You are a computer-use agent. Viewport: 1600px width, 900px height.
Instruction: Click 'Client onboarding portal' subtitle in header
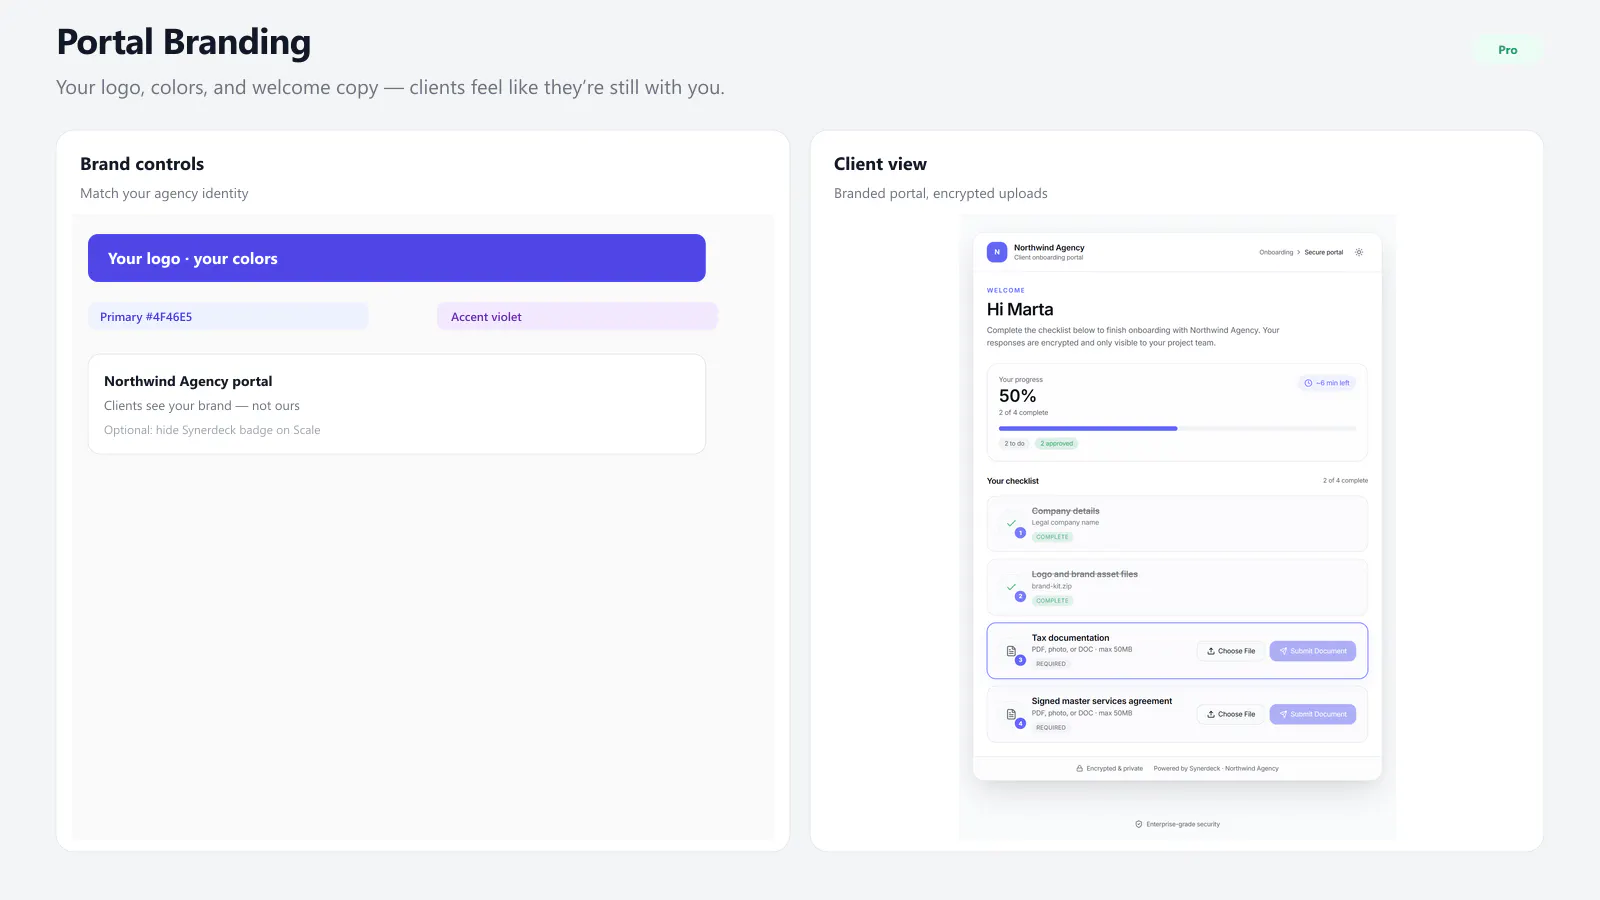click(1048, 258)
